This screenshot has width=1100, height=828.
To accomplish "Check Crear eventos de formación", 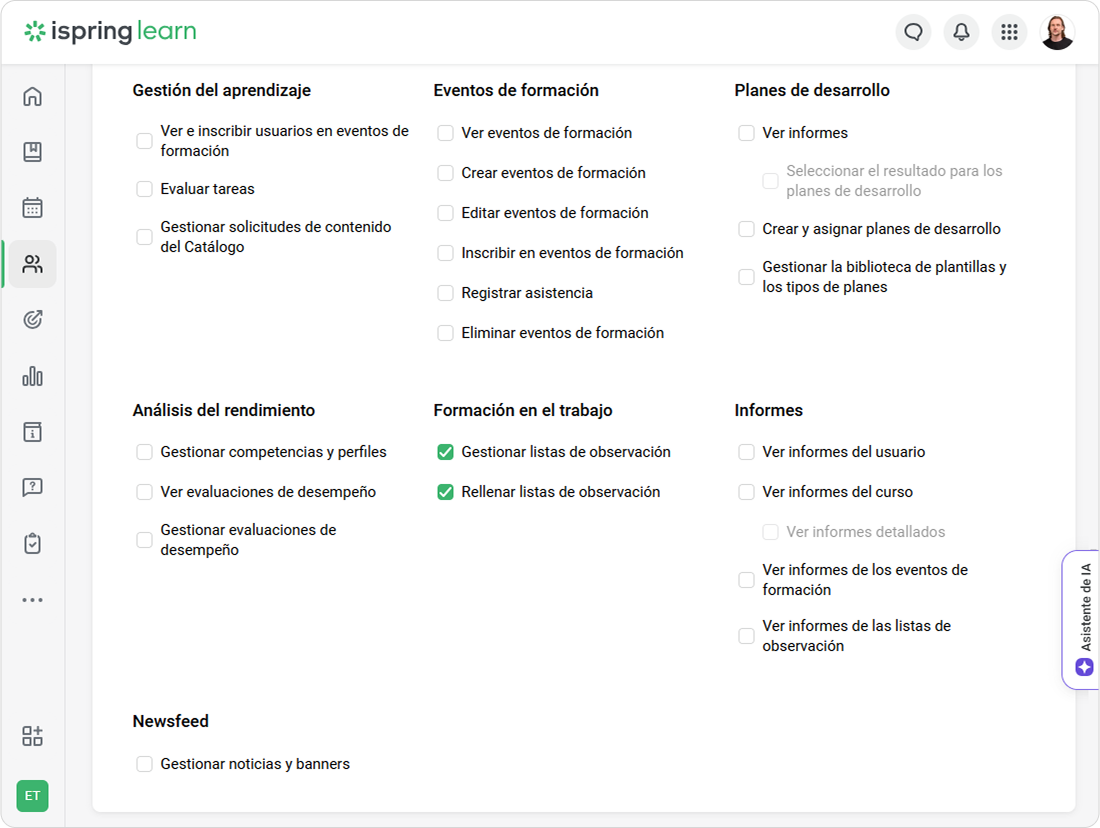I will pos(446,173).
